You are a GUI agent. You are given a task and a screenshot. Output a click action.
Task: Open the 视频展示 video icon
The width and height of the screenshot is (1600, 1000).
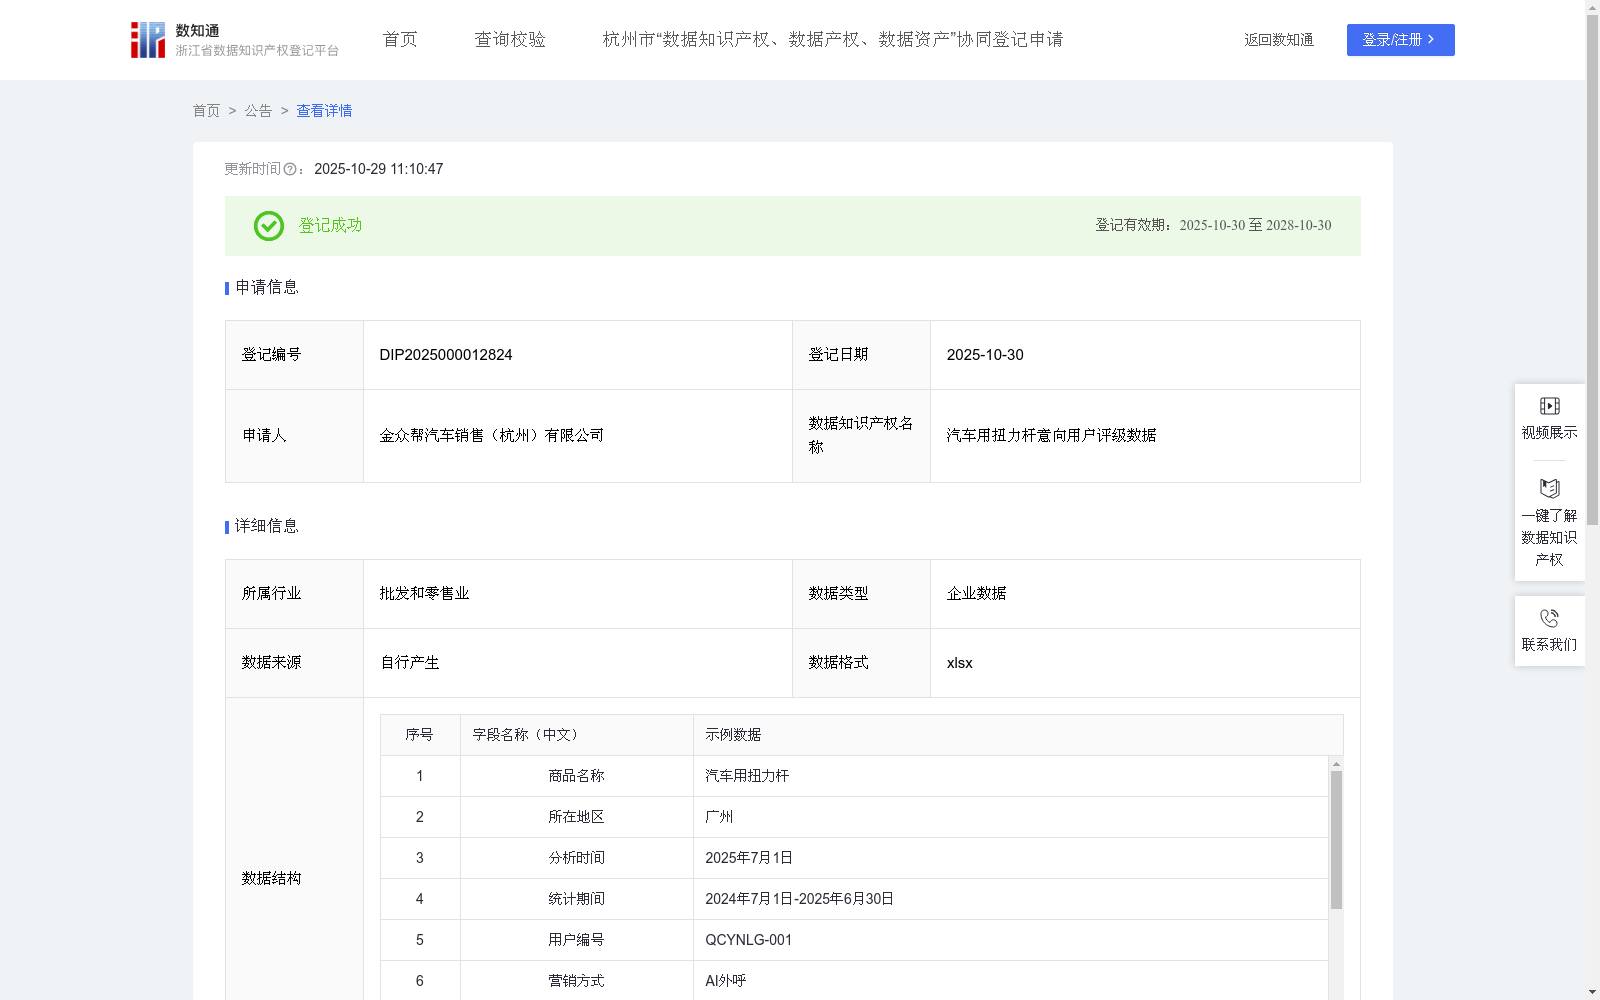tap(1549, 406)
